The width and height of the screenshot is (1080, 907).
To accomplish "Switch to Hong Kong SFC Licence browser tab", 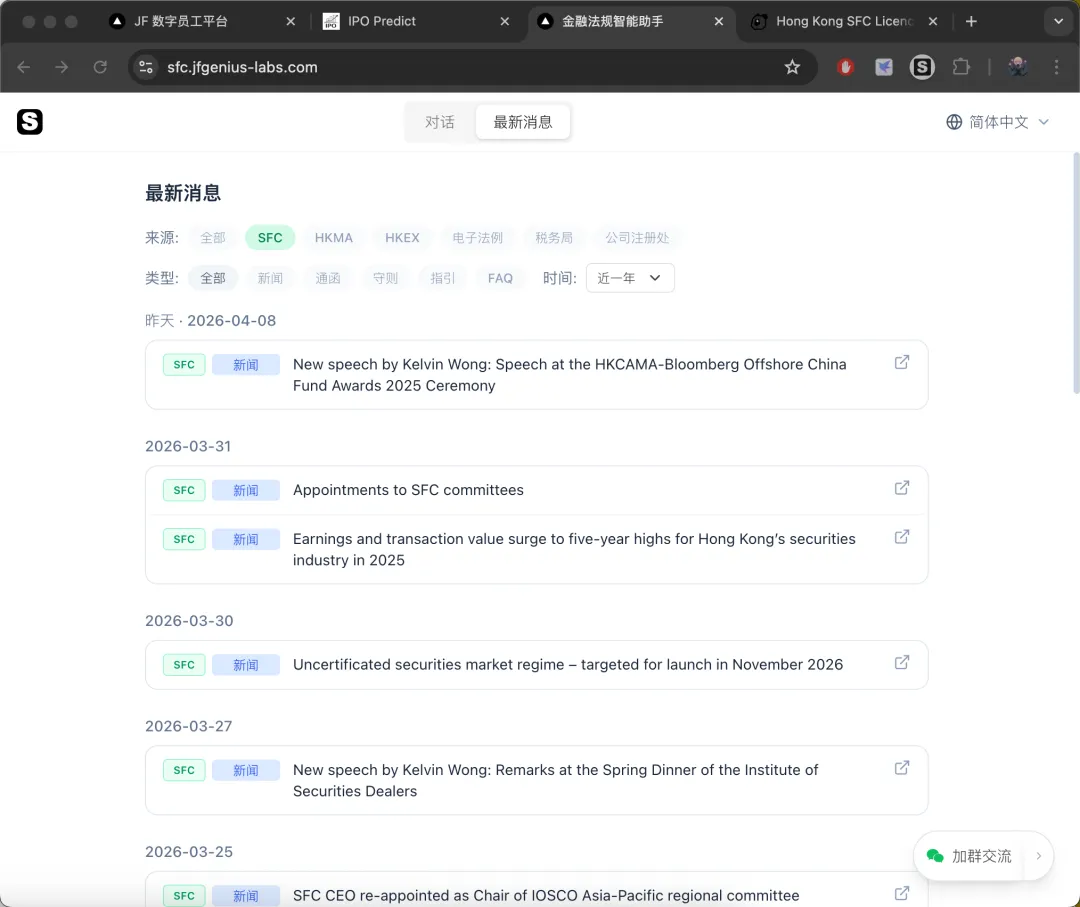I will (x=844, y=21).
